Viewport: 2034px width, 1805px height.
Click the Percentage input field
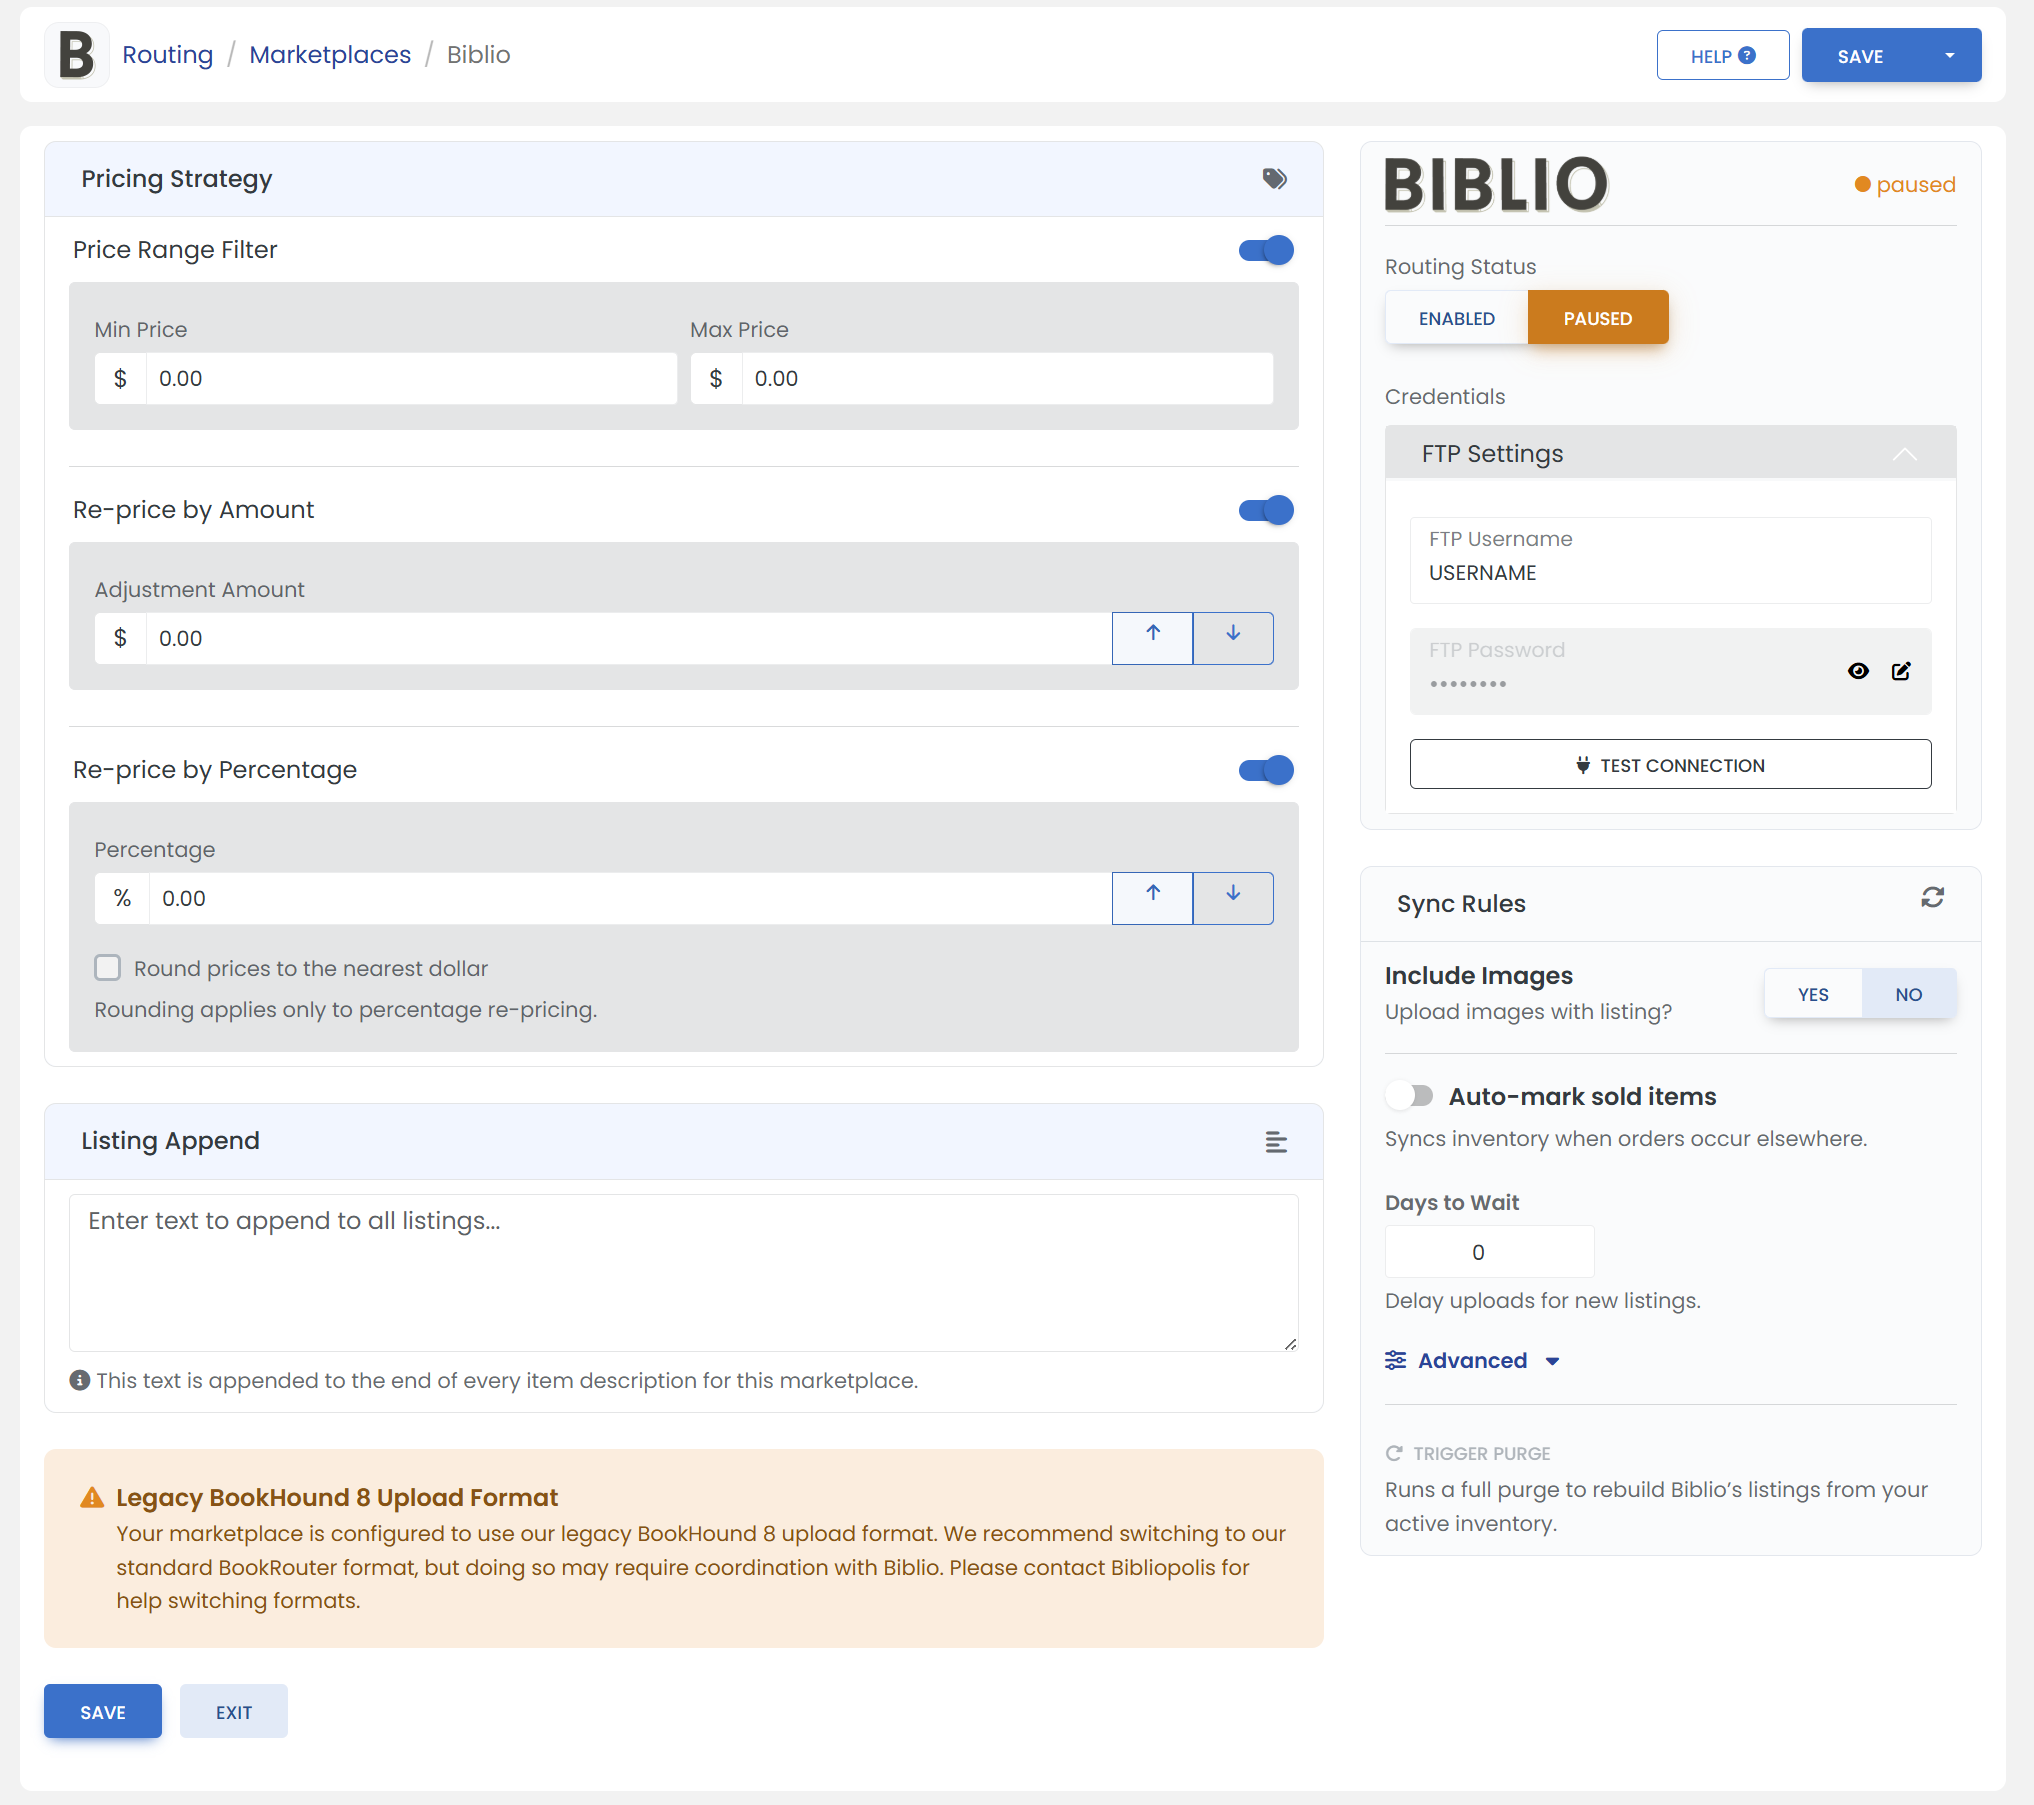(x=630, y=898)
